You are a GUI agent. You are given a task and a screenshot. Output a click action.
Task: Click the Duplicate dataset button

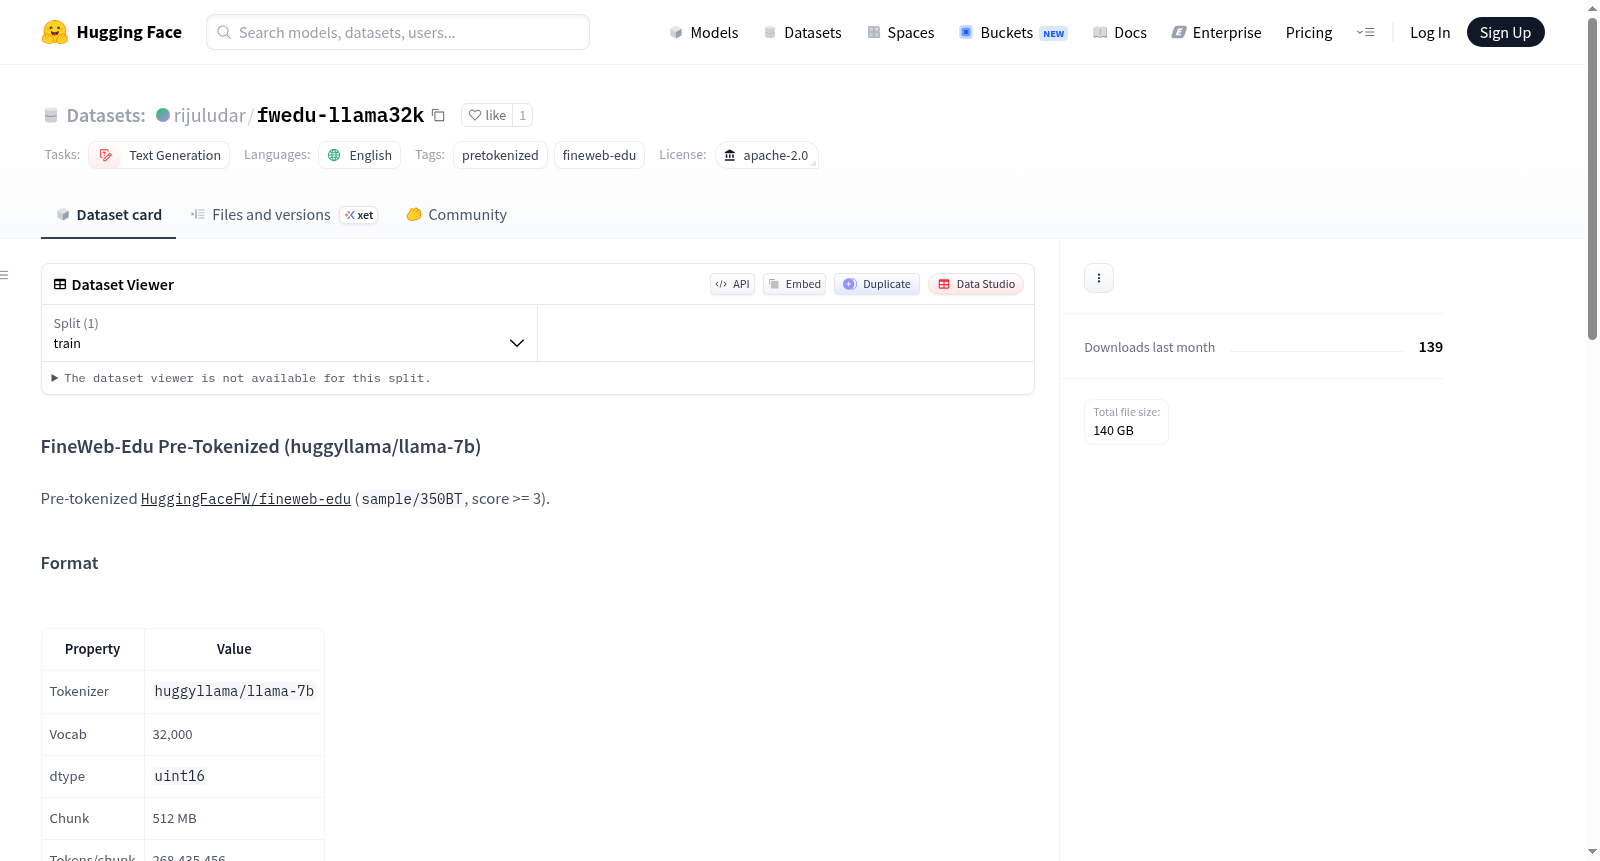[x=877, y=284]
